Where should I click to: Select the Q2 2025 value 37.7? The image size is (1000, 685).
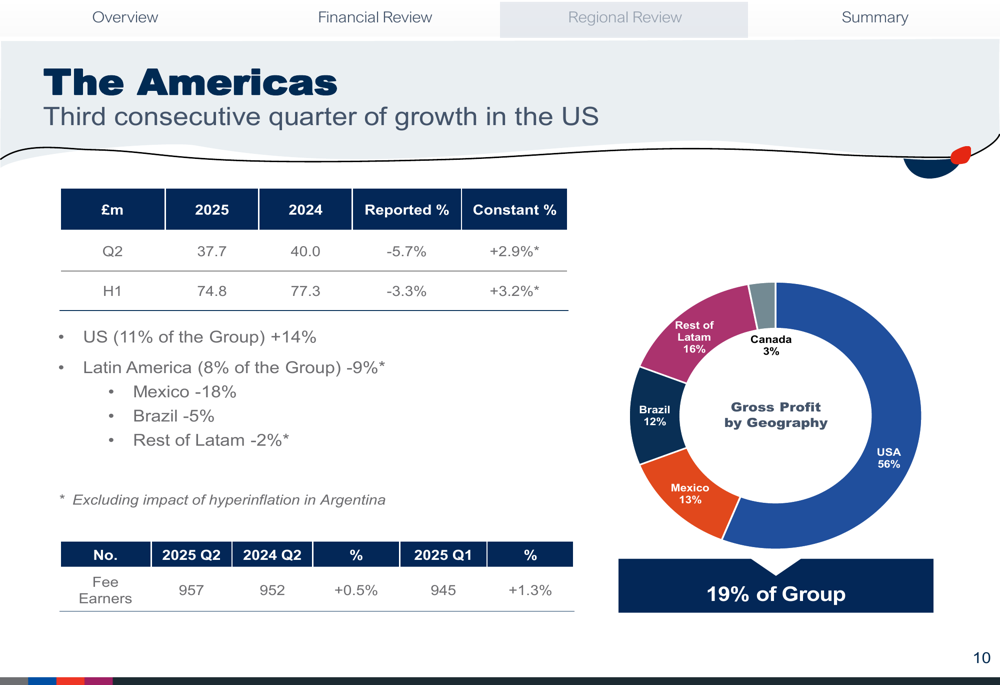pyautogui.click(x=212, y=251)
